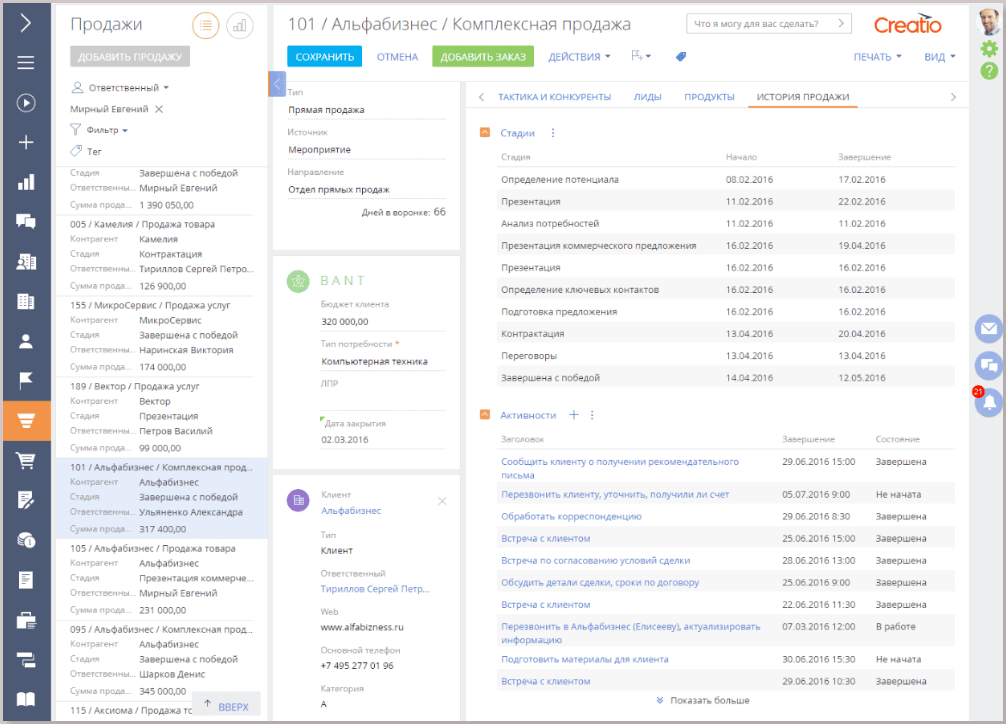Open the orders shopping cart sidebar icon
The width and height of the screenshot is (1006, 724).
tap(26, 460)
